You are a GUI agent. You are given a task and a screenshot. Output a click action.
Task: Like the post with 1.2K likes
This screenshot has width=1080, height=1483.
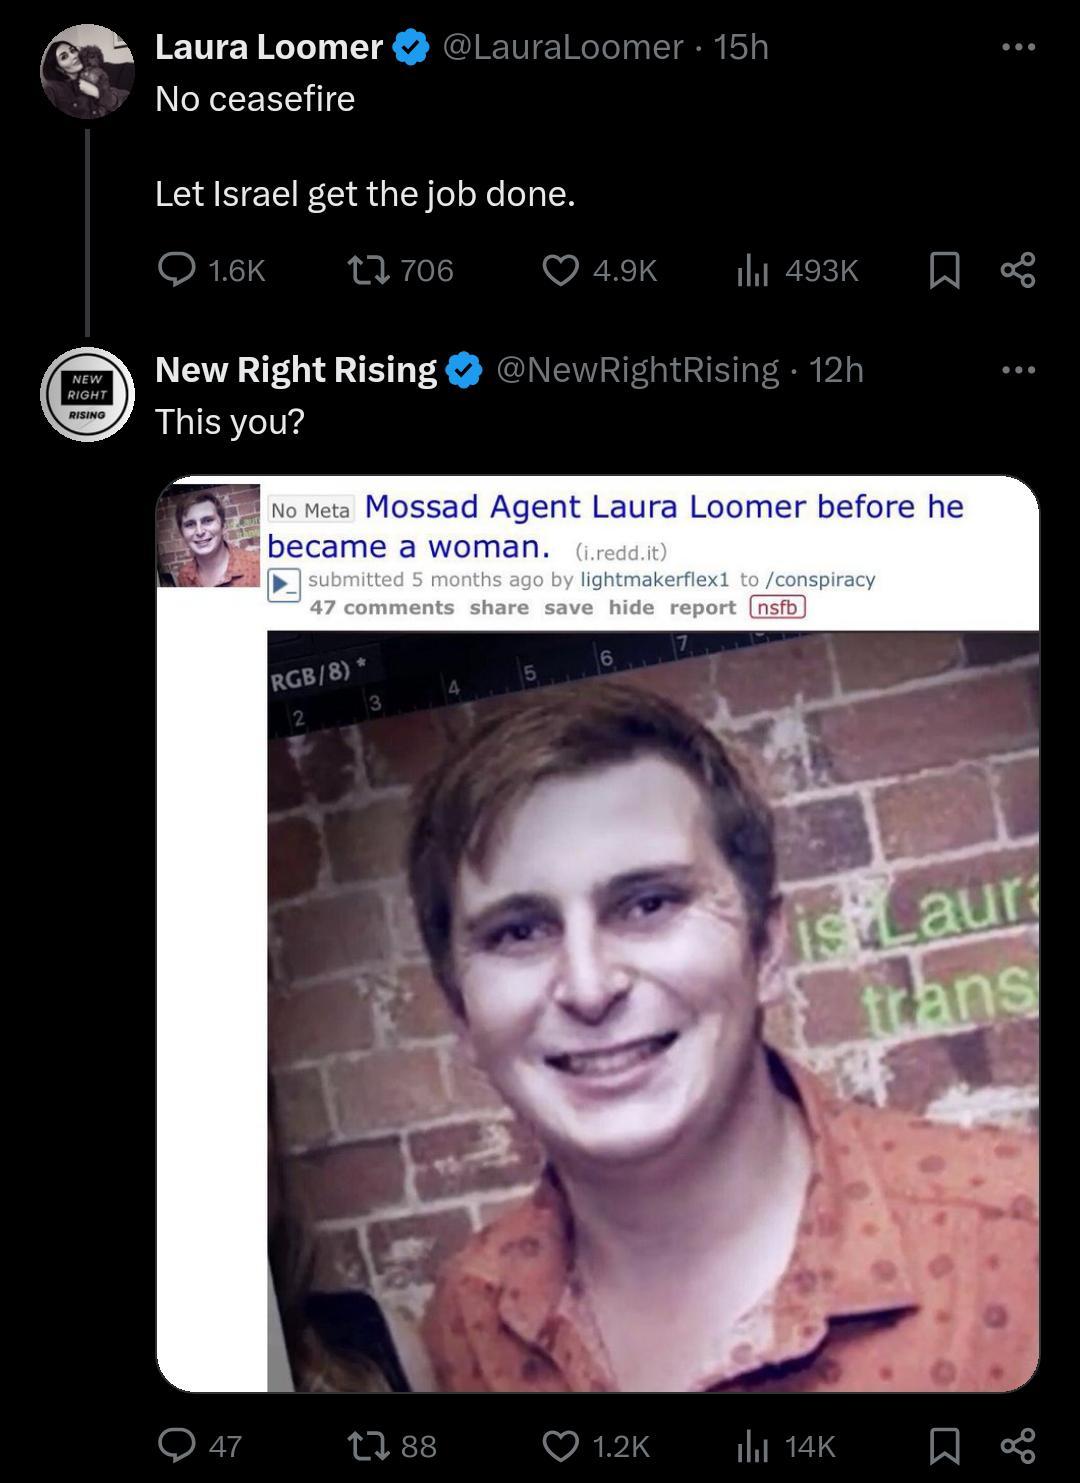click(x=561, y=1445)
